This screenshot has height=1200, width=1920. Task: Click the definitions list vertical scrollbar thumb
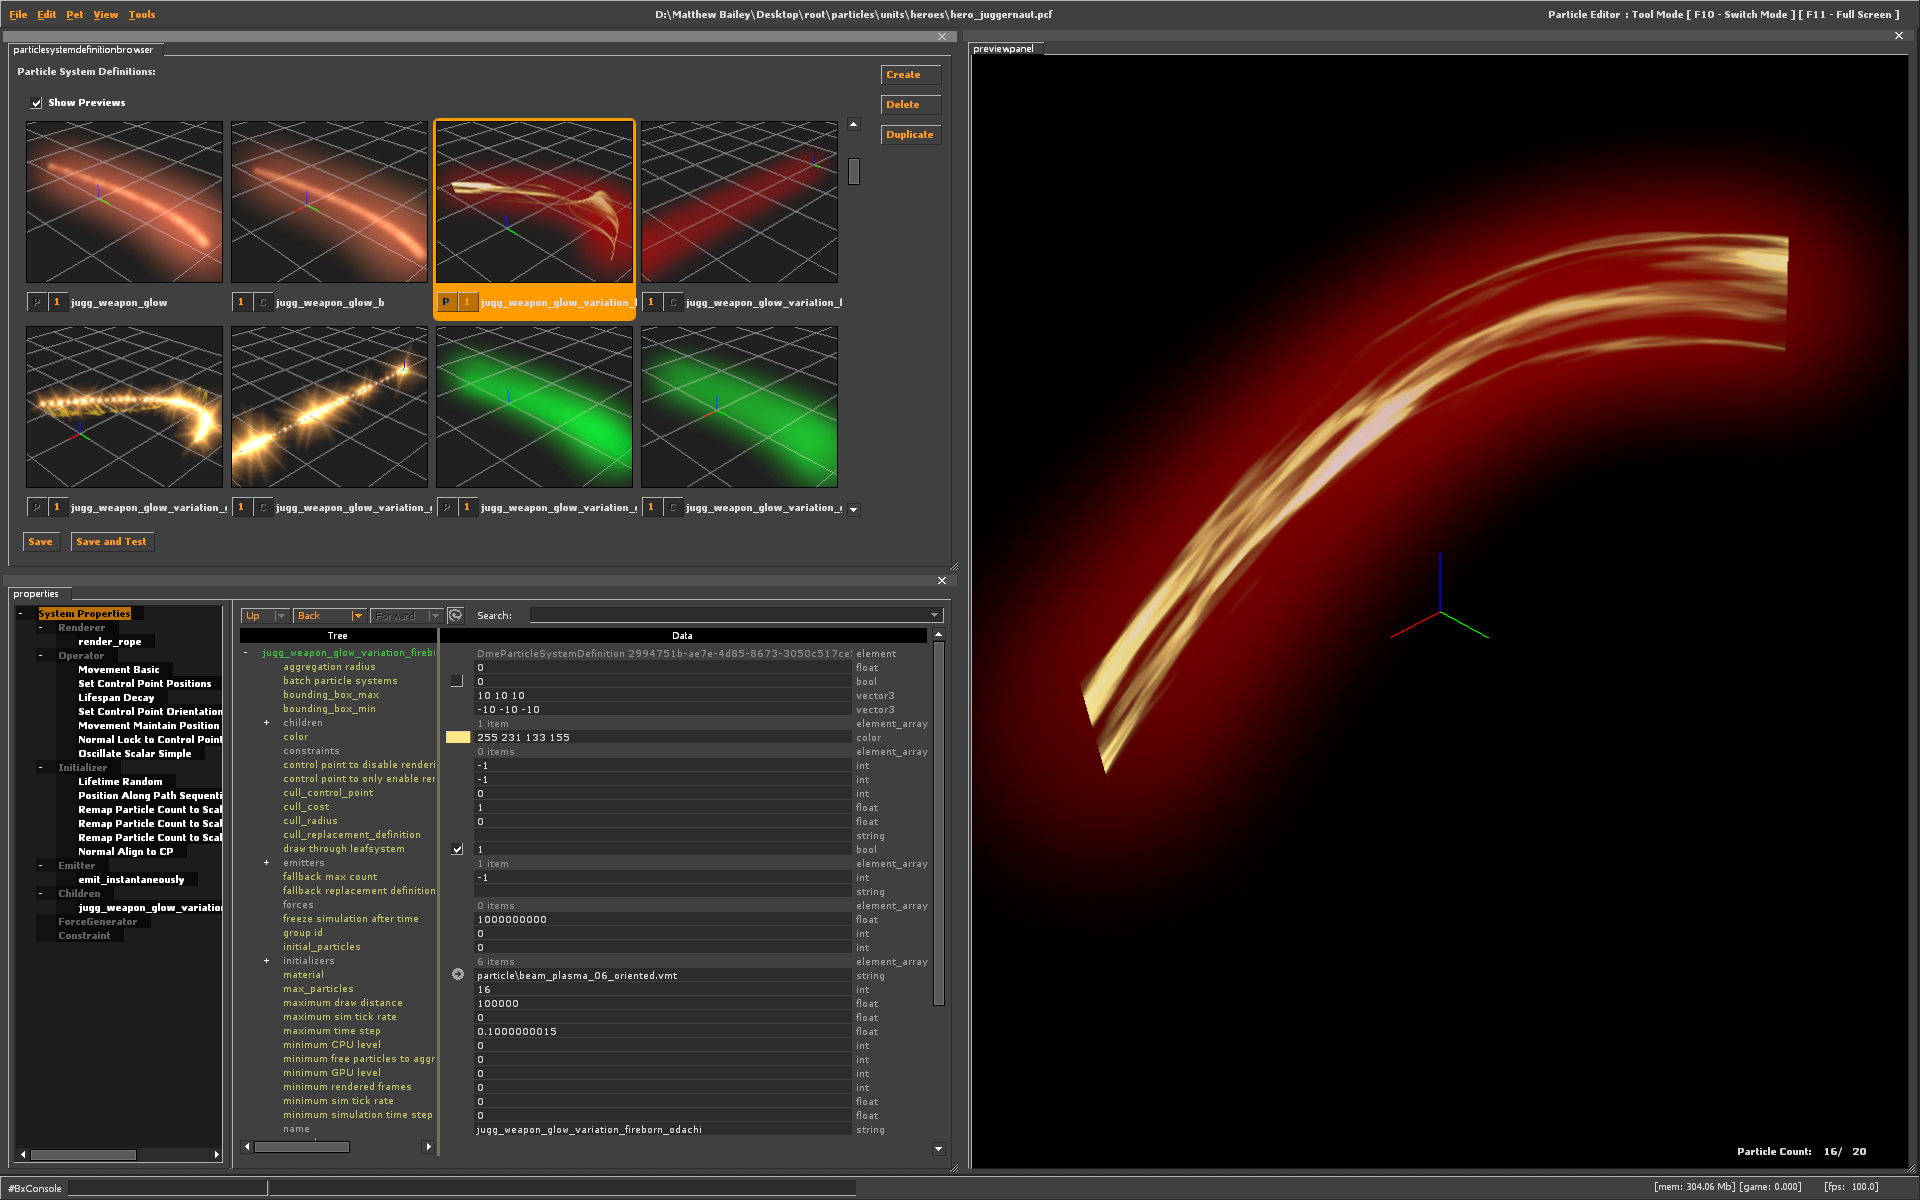click(x=854, y=172)
